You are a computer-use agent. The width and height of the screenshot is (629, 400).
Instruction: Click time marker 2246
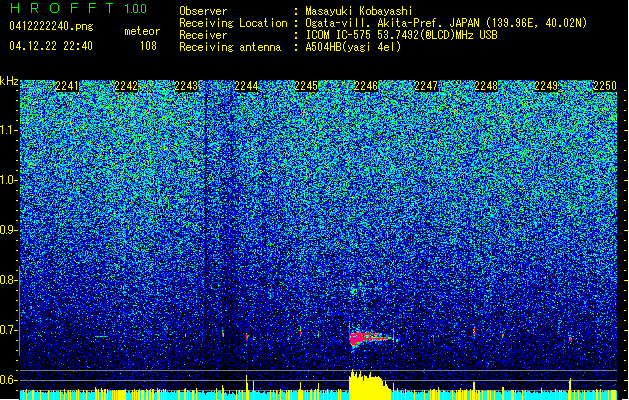coord(366,86)
